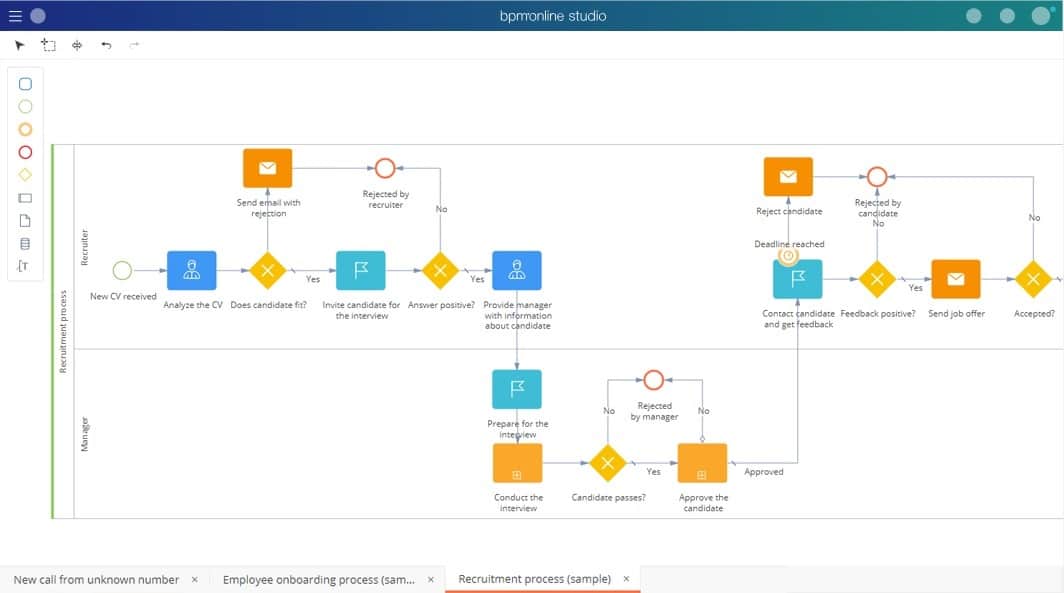Undo the last diagram change
1064x593 pixels.
pyautogui.click(x=106, y=44)
